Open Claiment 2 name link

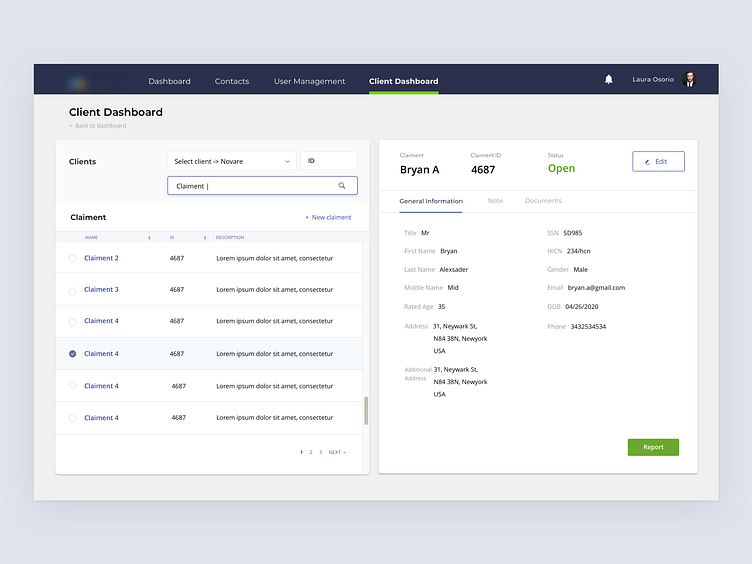click(101, 258)
